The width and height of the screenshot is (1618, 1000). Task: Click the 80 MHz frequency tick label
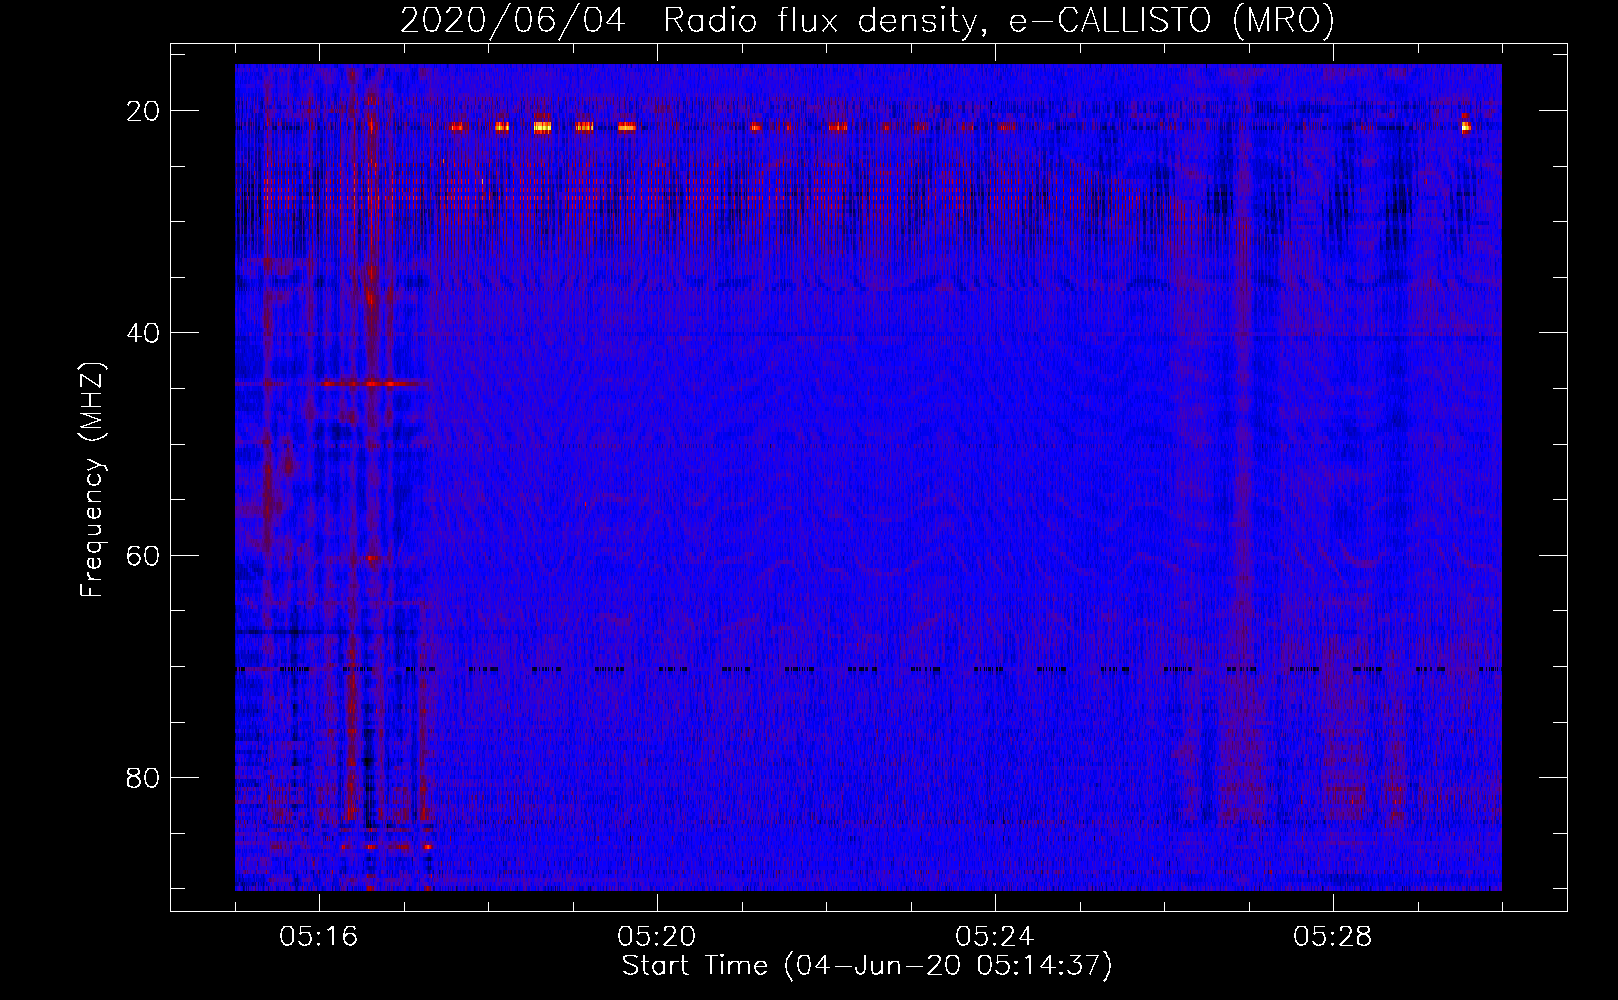144,777
